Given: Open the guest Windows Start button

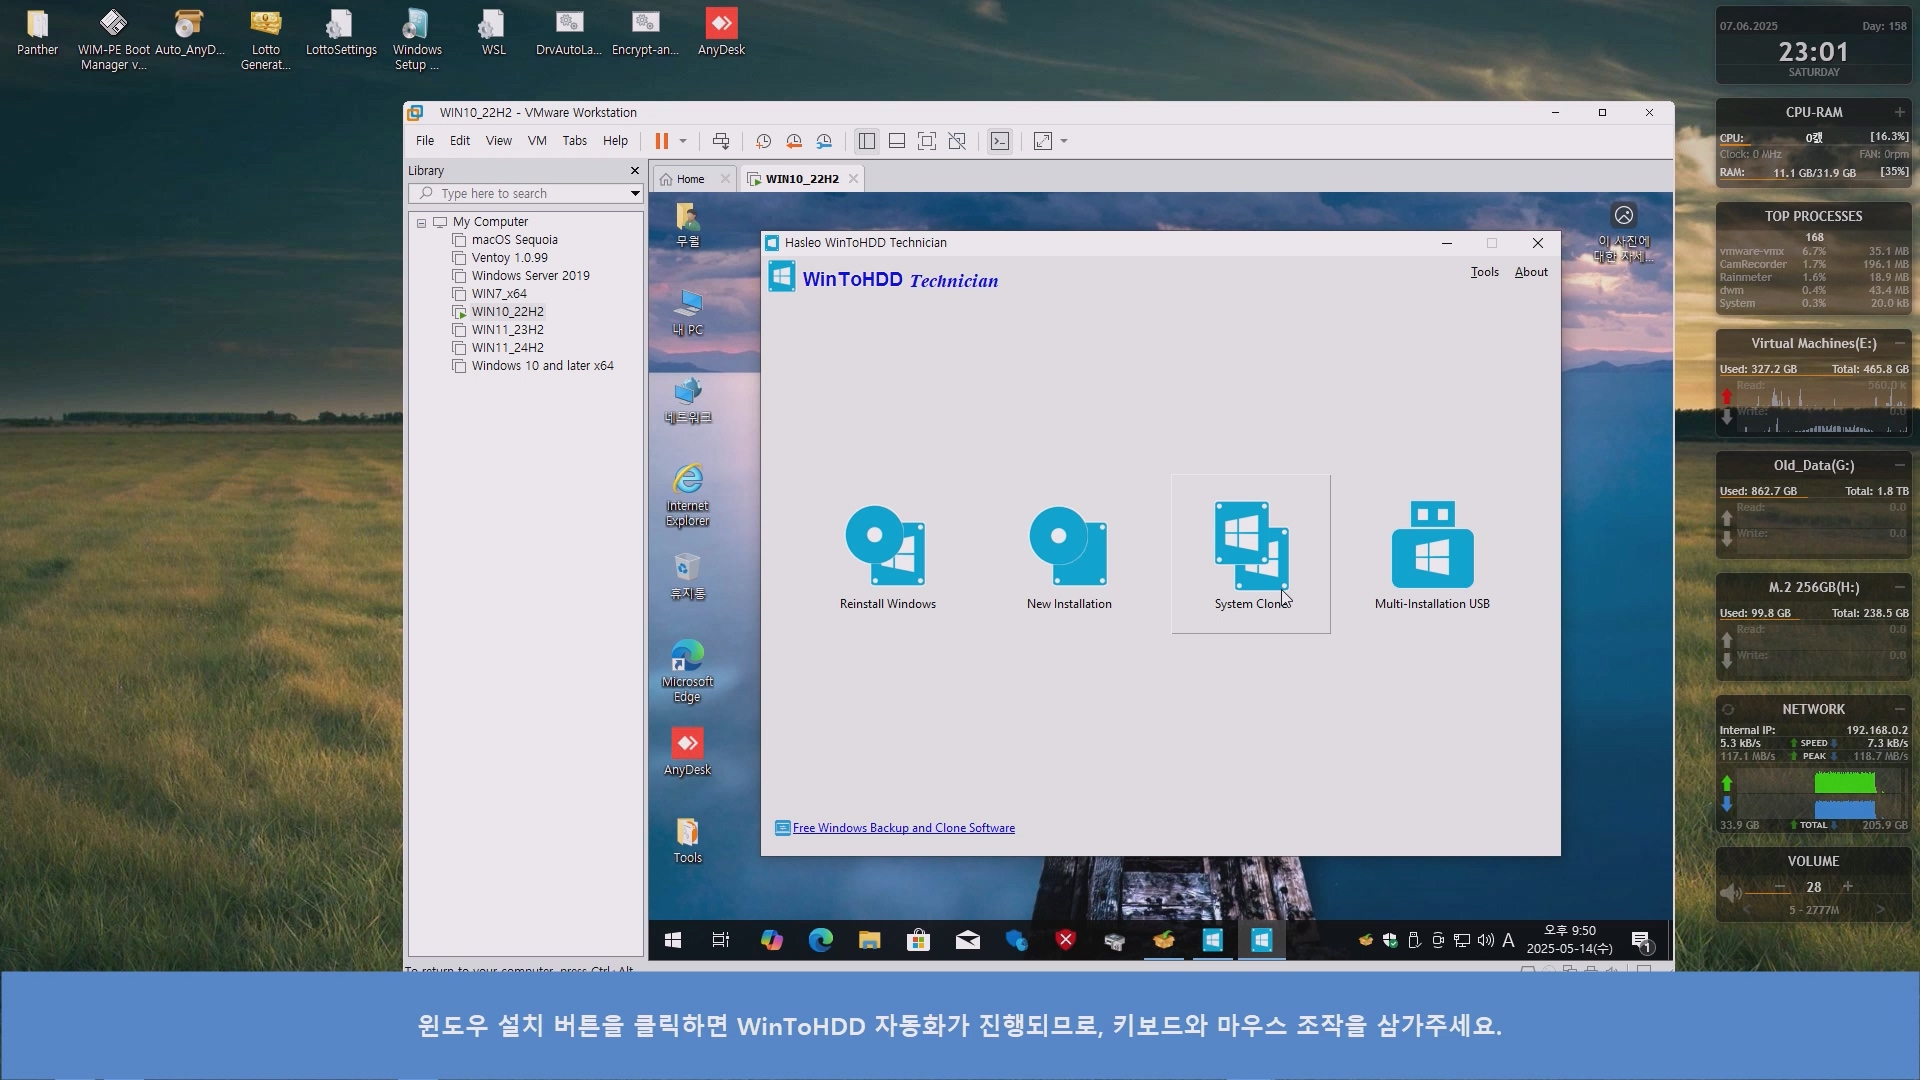Looking at the screenshot, I should [x=673, y=940].
